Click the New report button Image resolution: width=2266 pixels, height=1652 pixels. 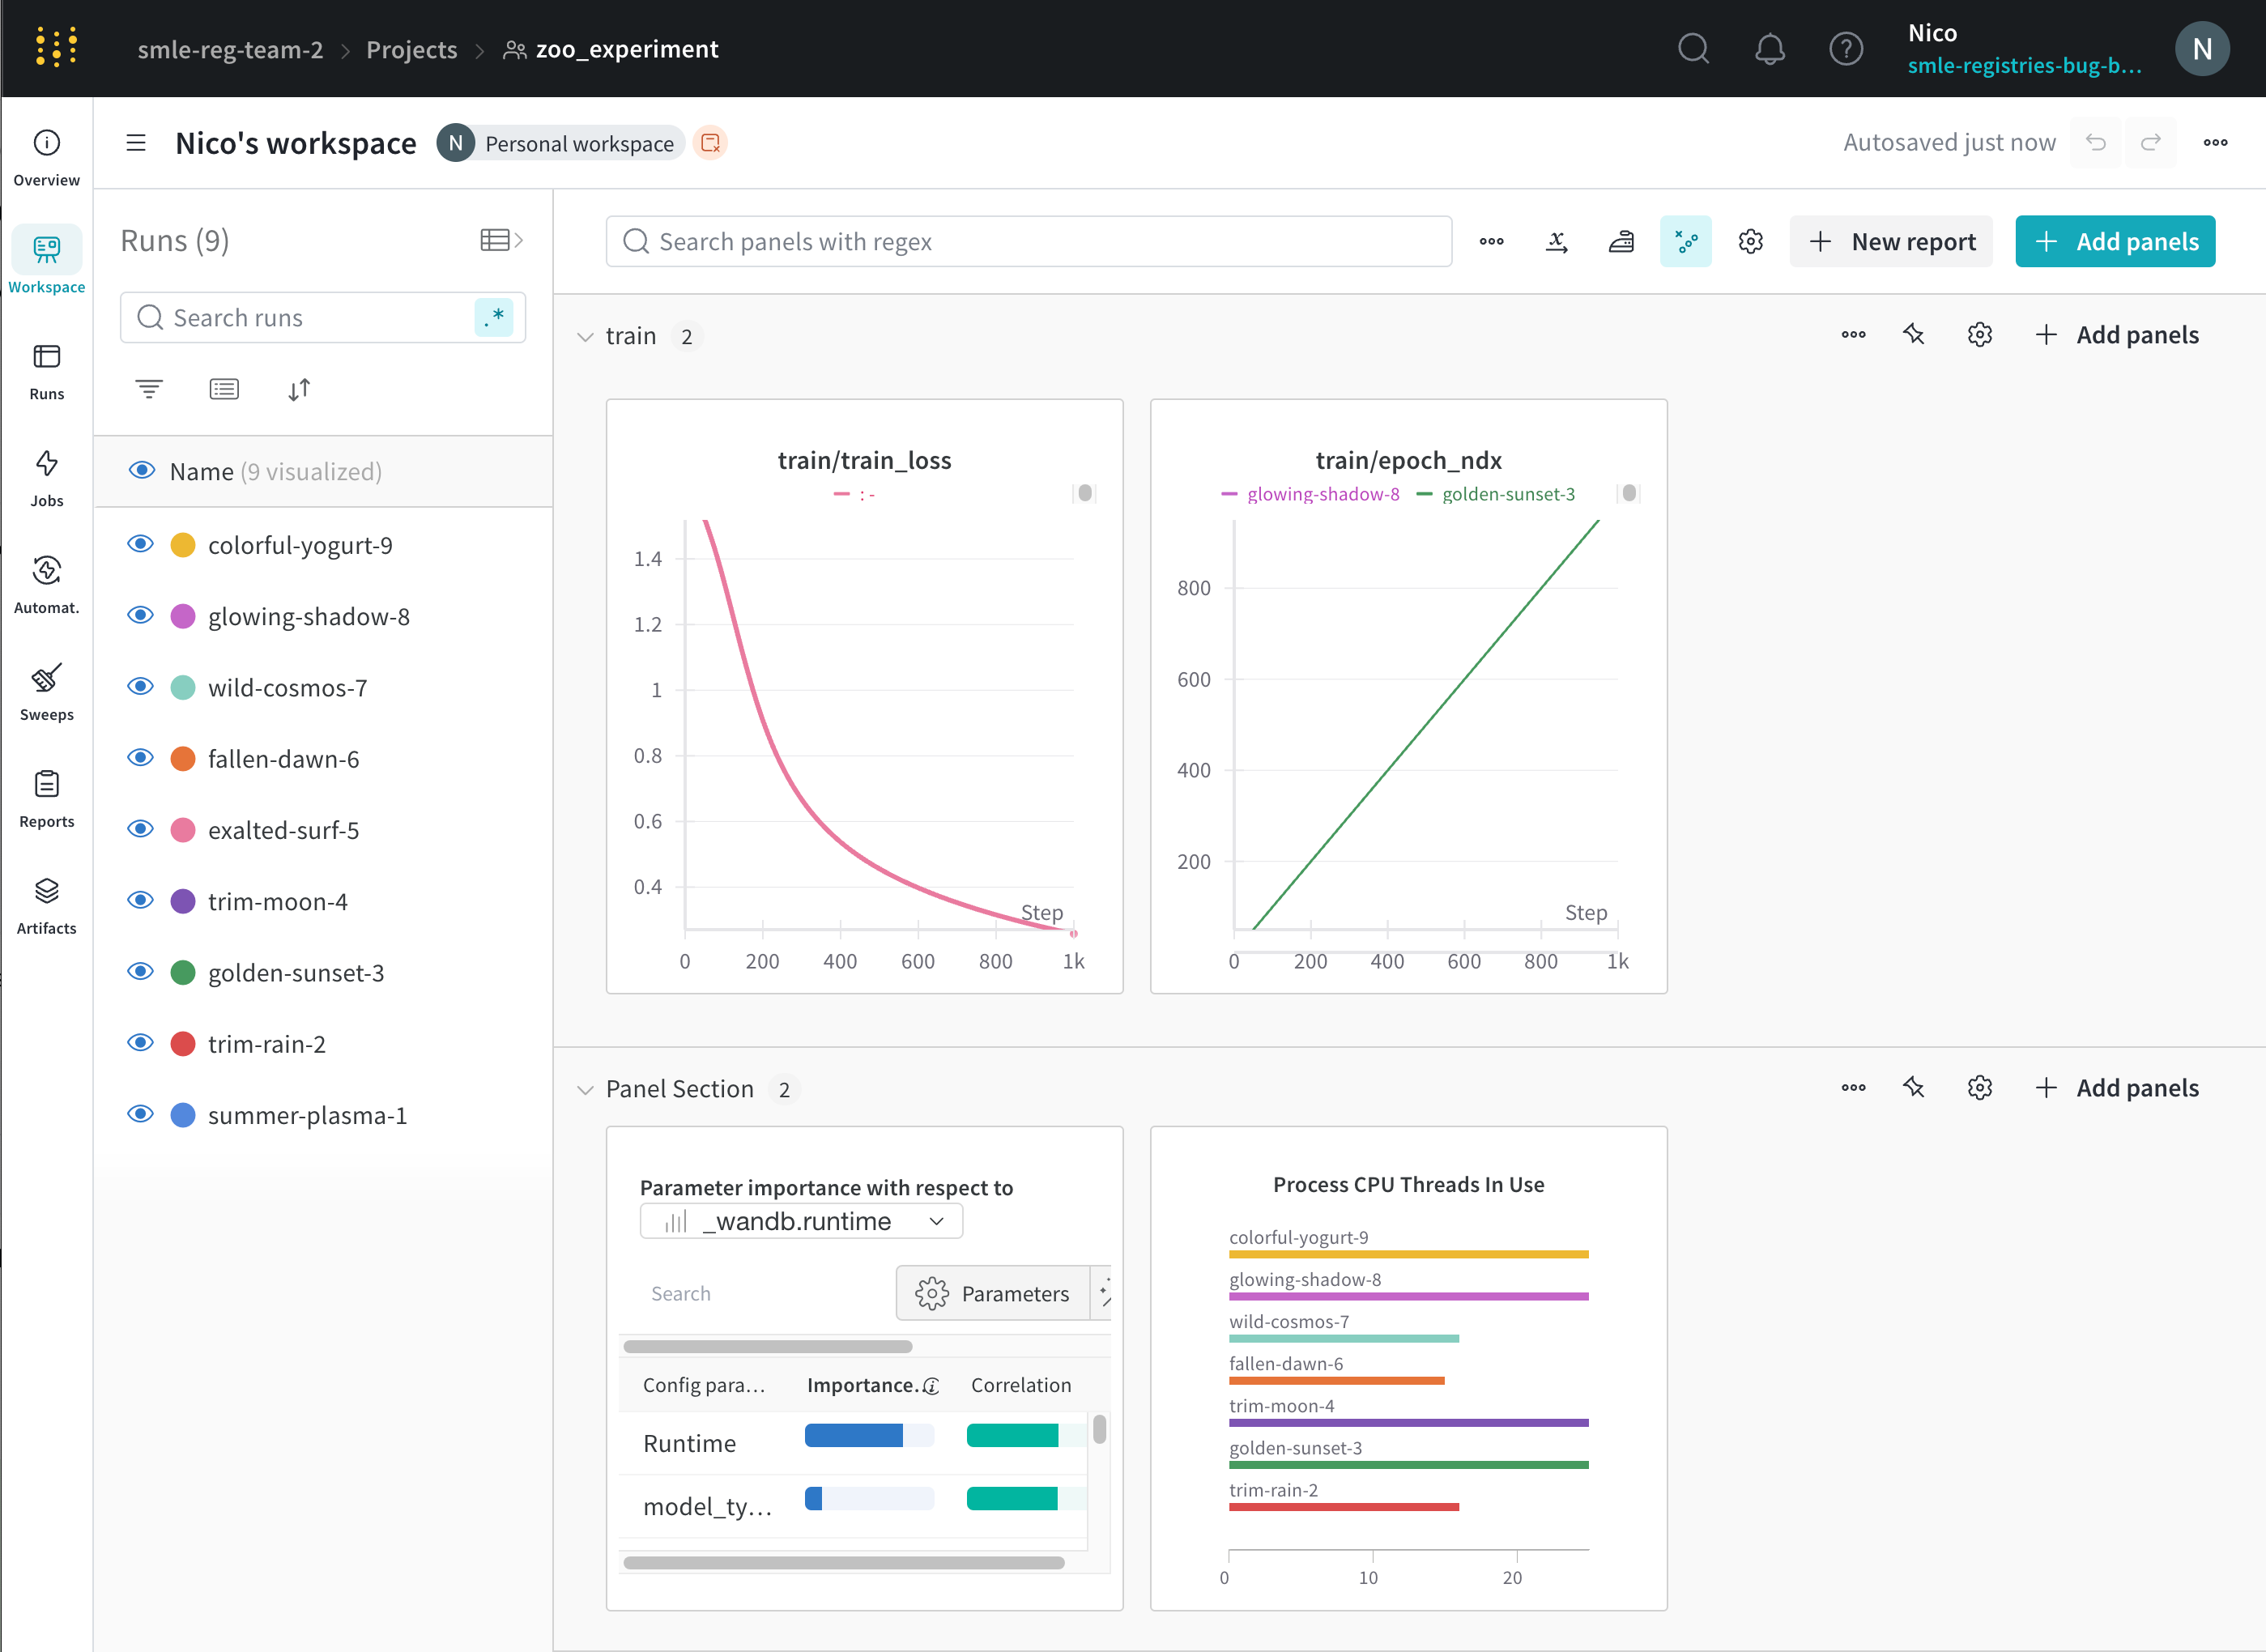[x=1890, y=241]
